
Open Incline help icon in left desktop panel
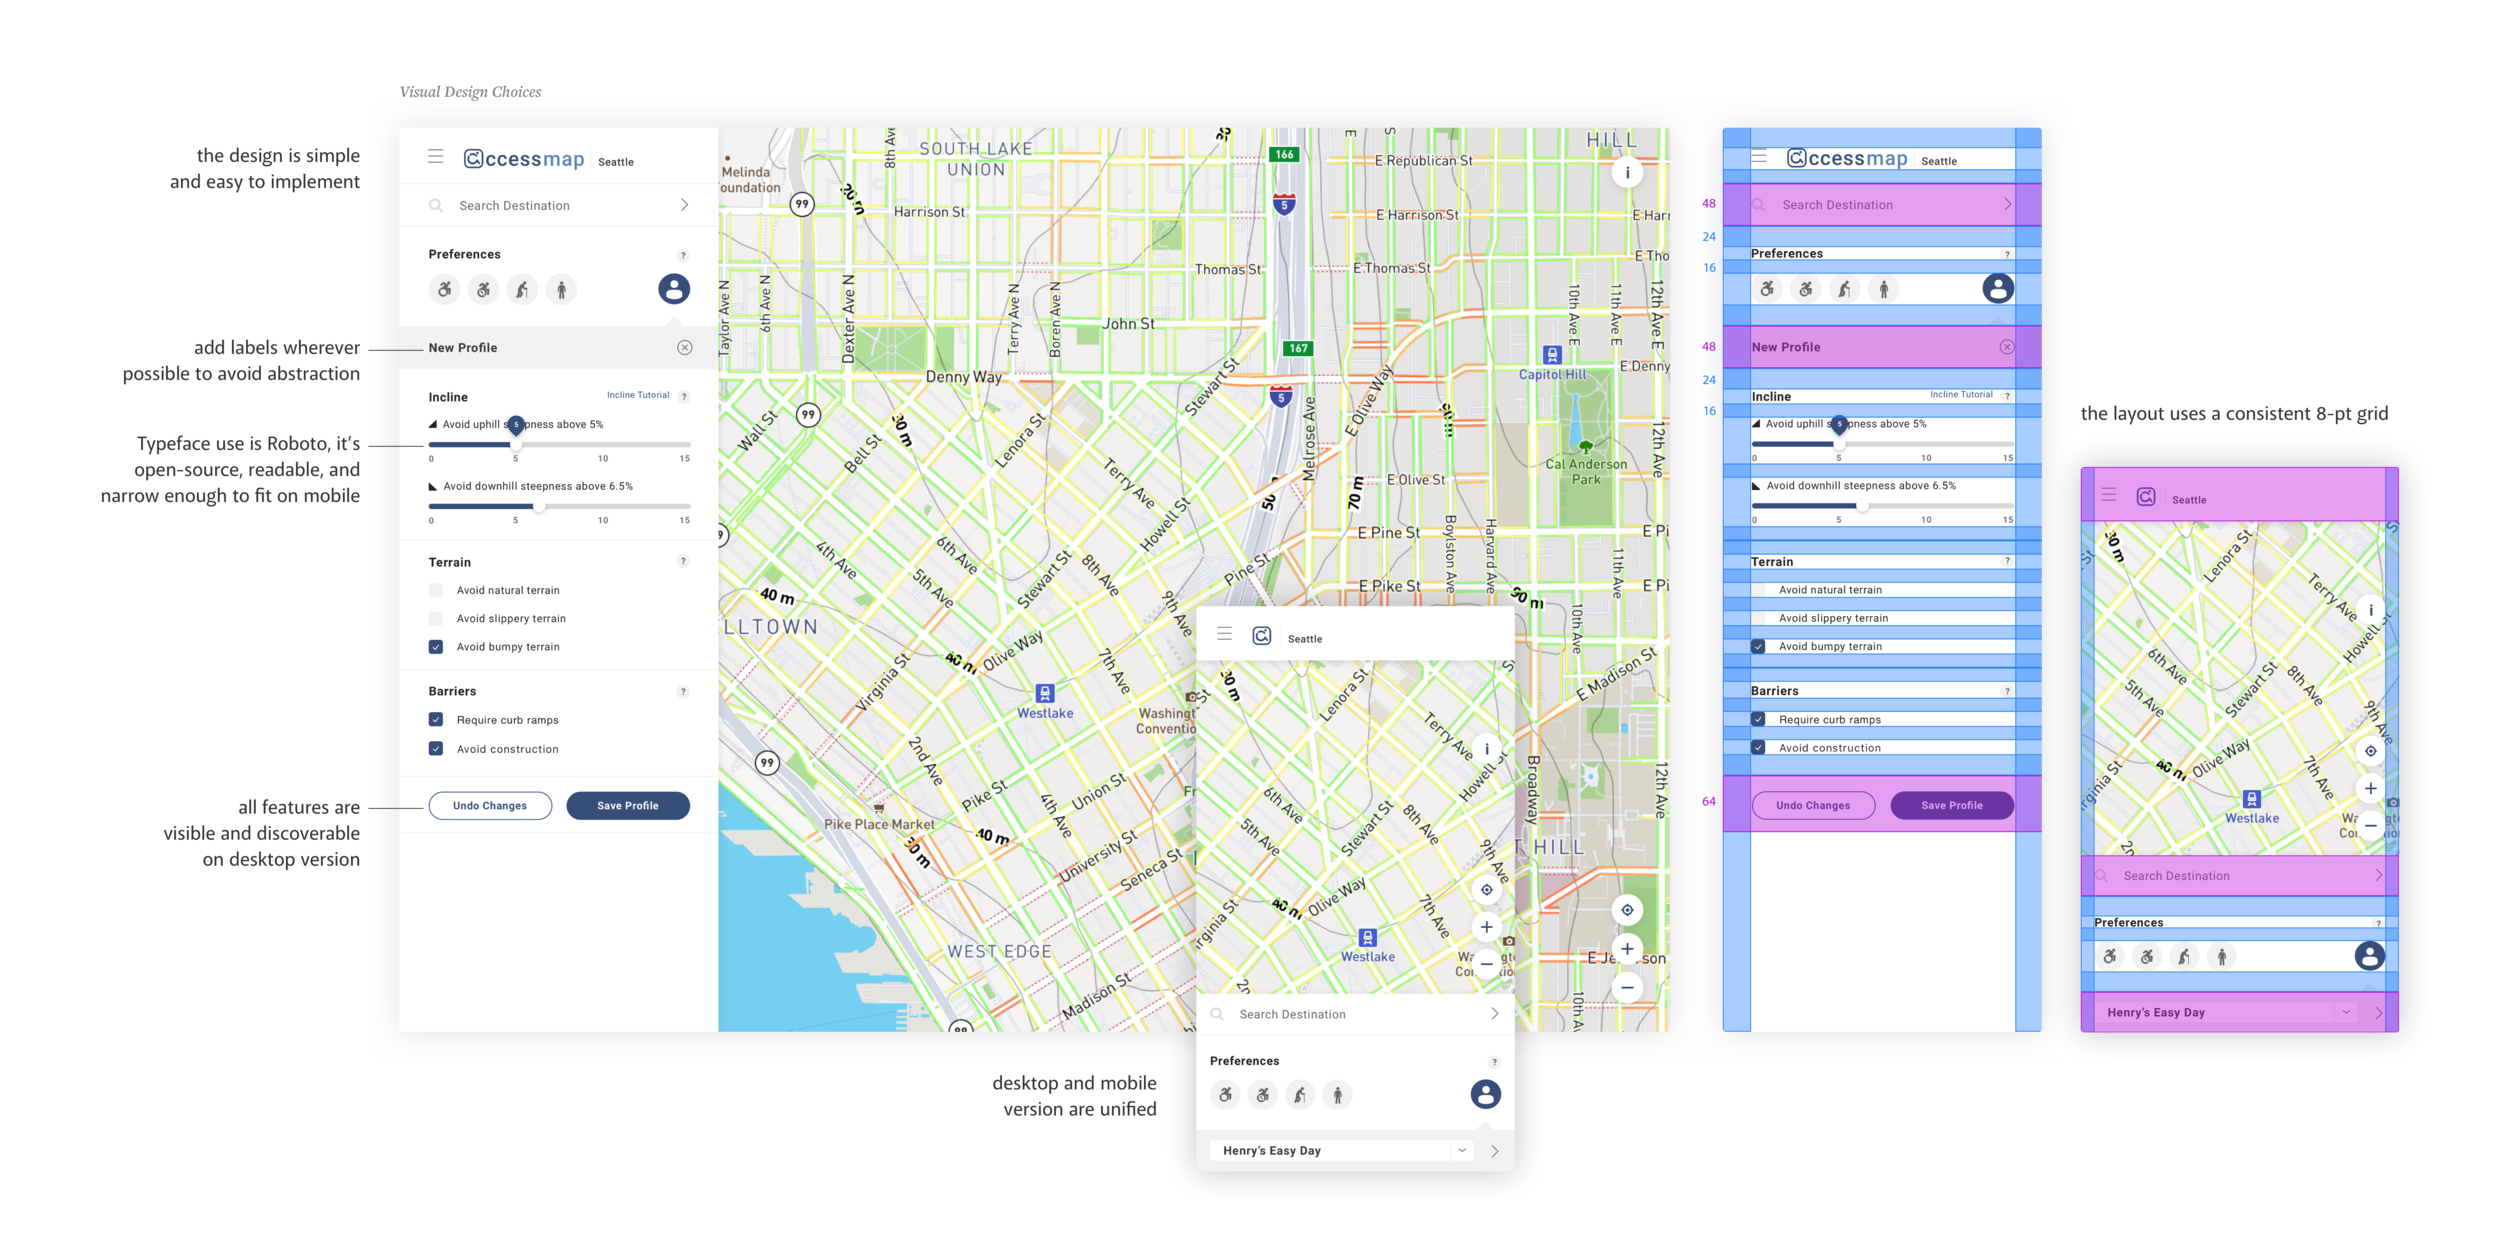[684, 397]
